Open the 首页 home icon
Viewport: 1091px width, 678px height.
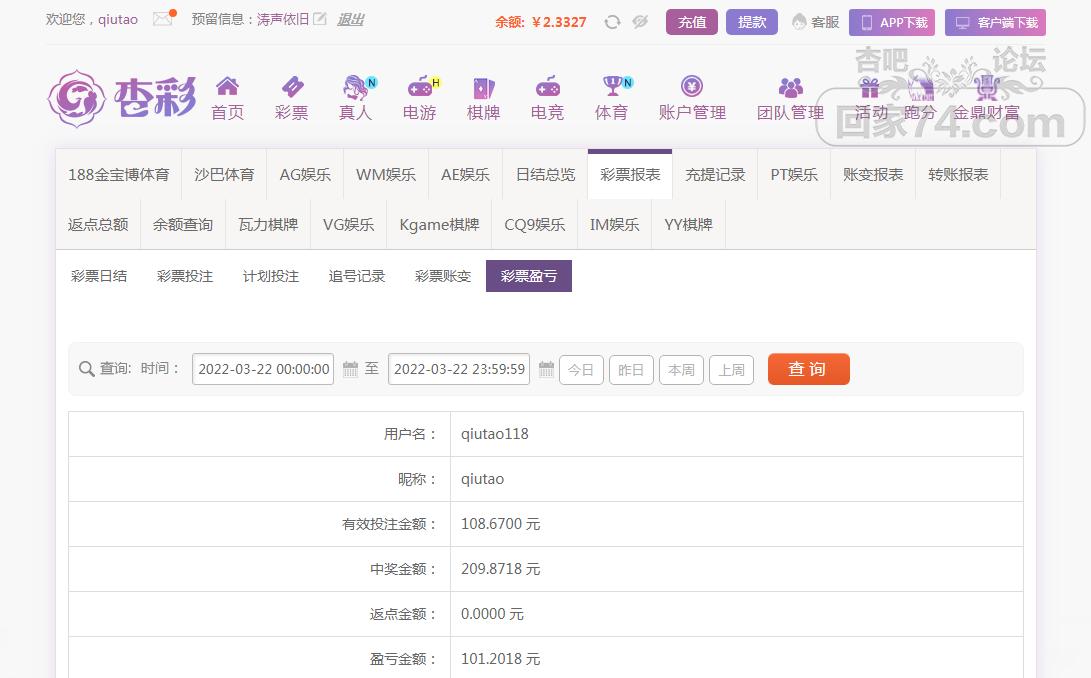[x=227, y=87]
